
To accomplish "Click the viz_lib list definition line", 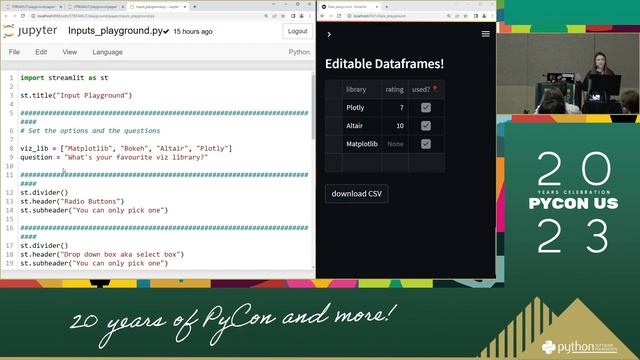I will 126,149.
